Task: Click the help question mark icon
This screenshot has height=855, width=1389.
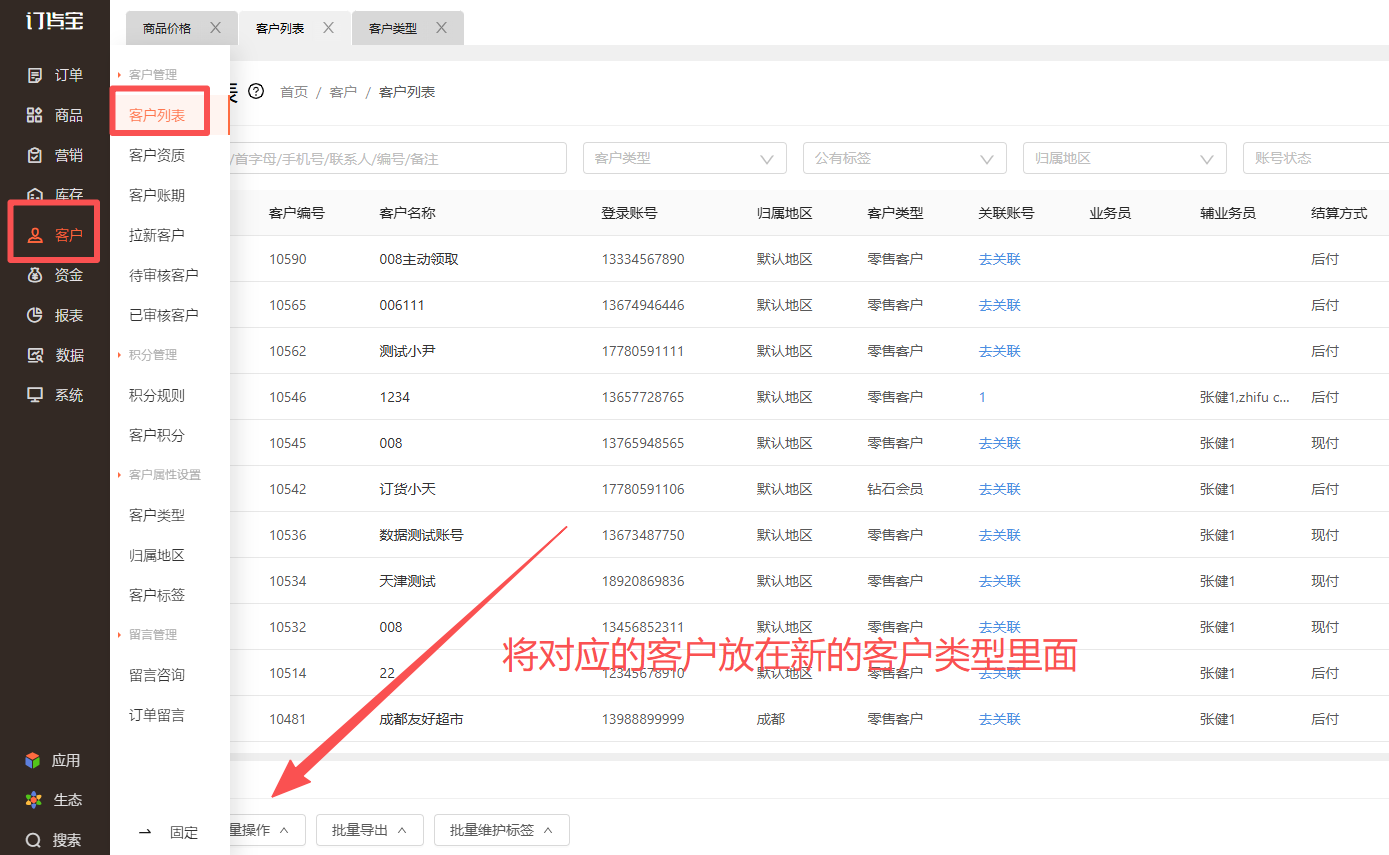Action: [256, 91]
